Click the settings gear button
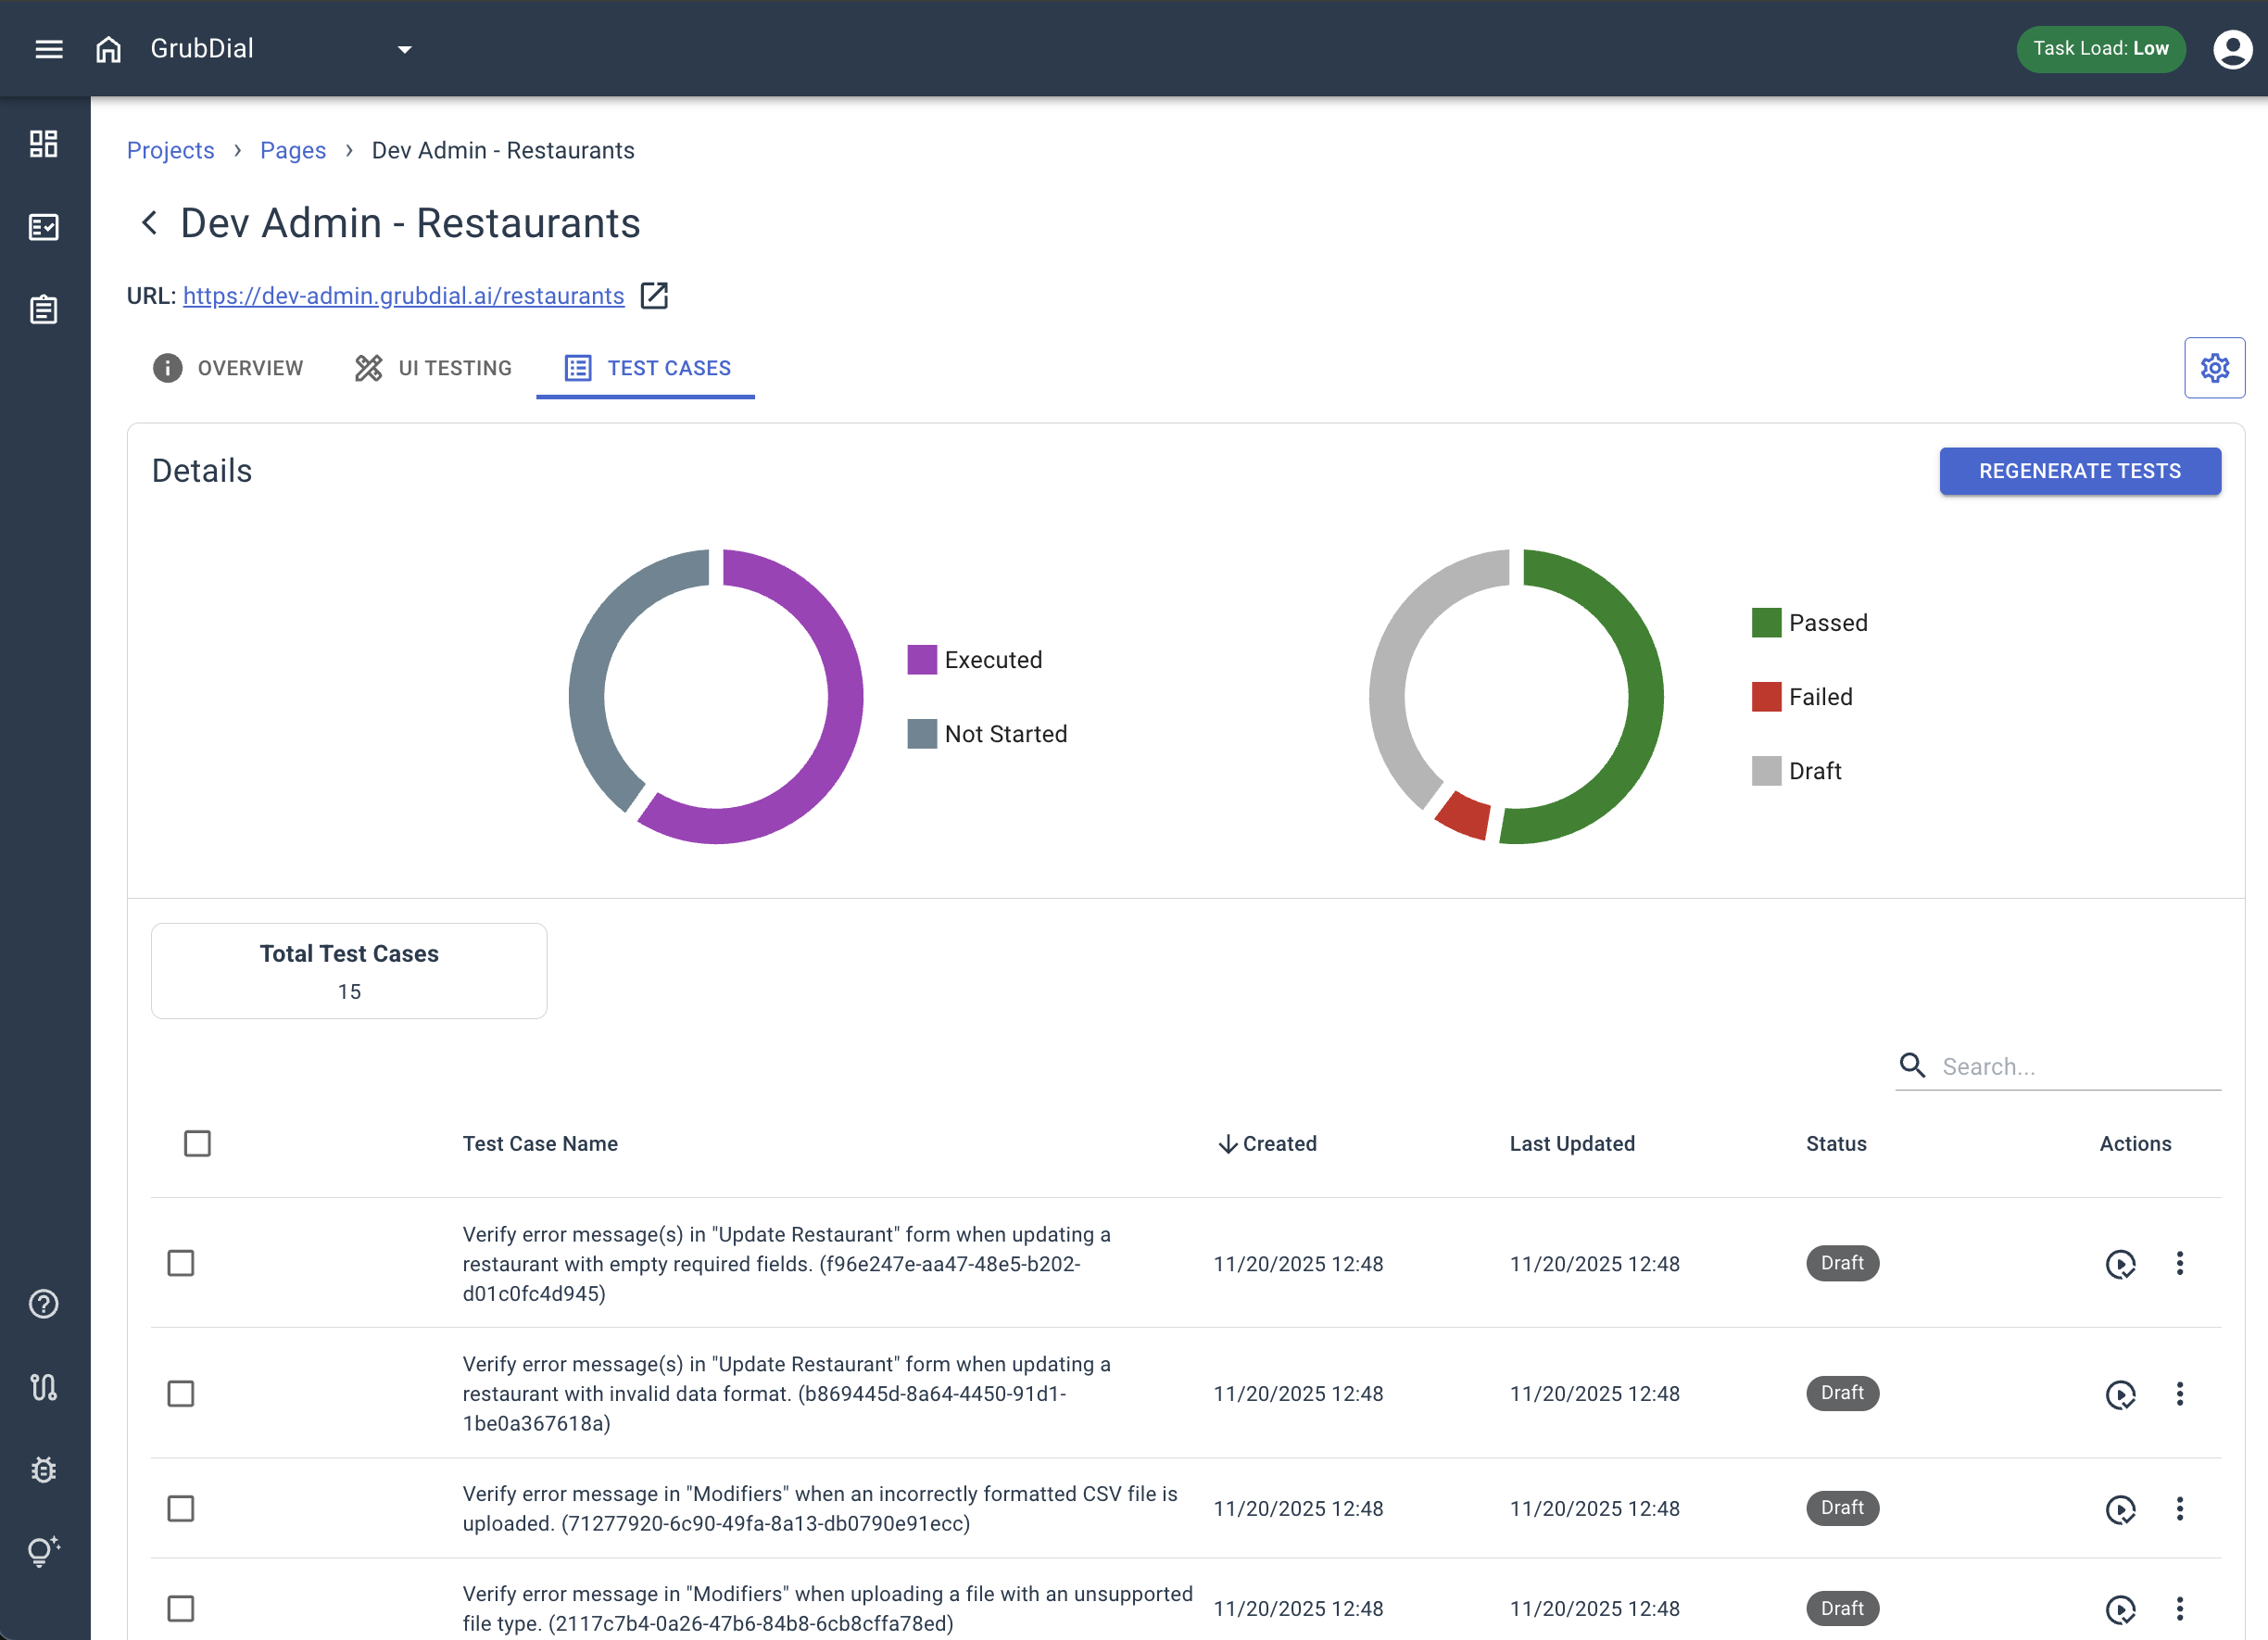The width and height of the screenshot is (2268, 1640). tap(2214, 368)
